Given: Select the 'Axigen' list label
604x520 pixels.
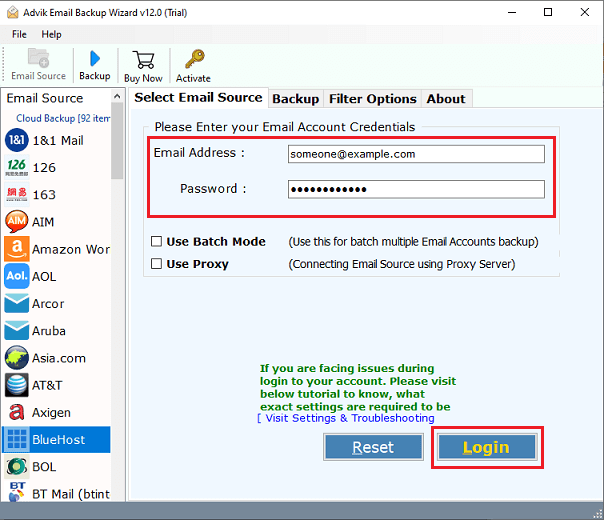Looking at the screenshot, I should [x=51, y=413].
